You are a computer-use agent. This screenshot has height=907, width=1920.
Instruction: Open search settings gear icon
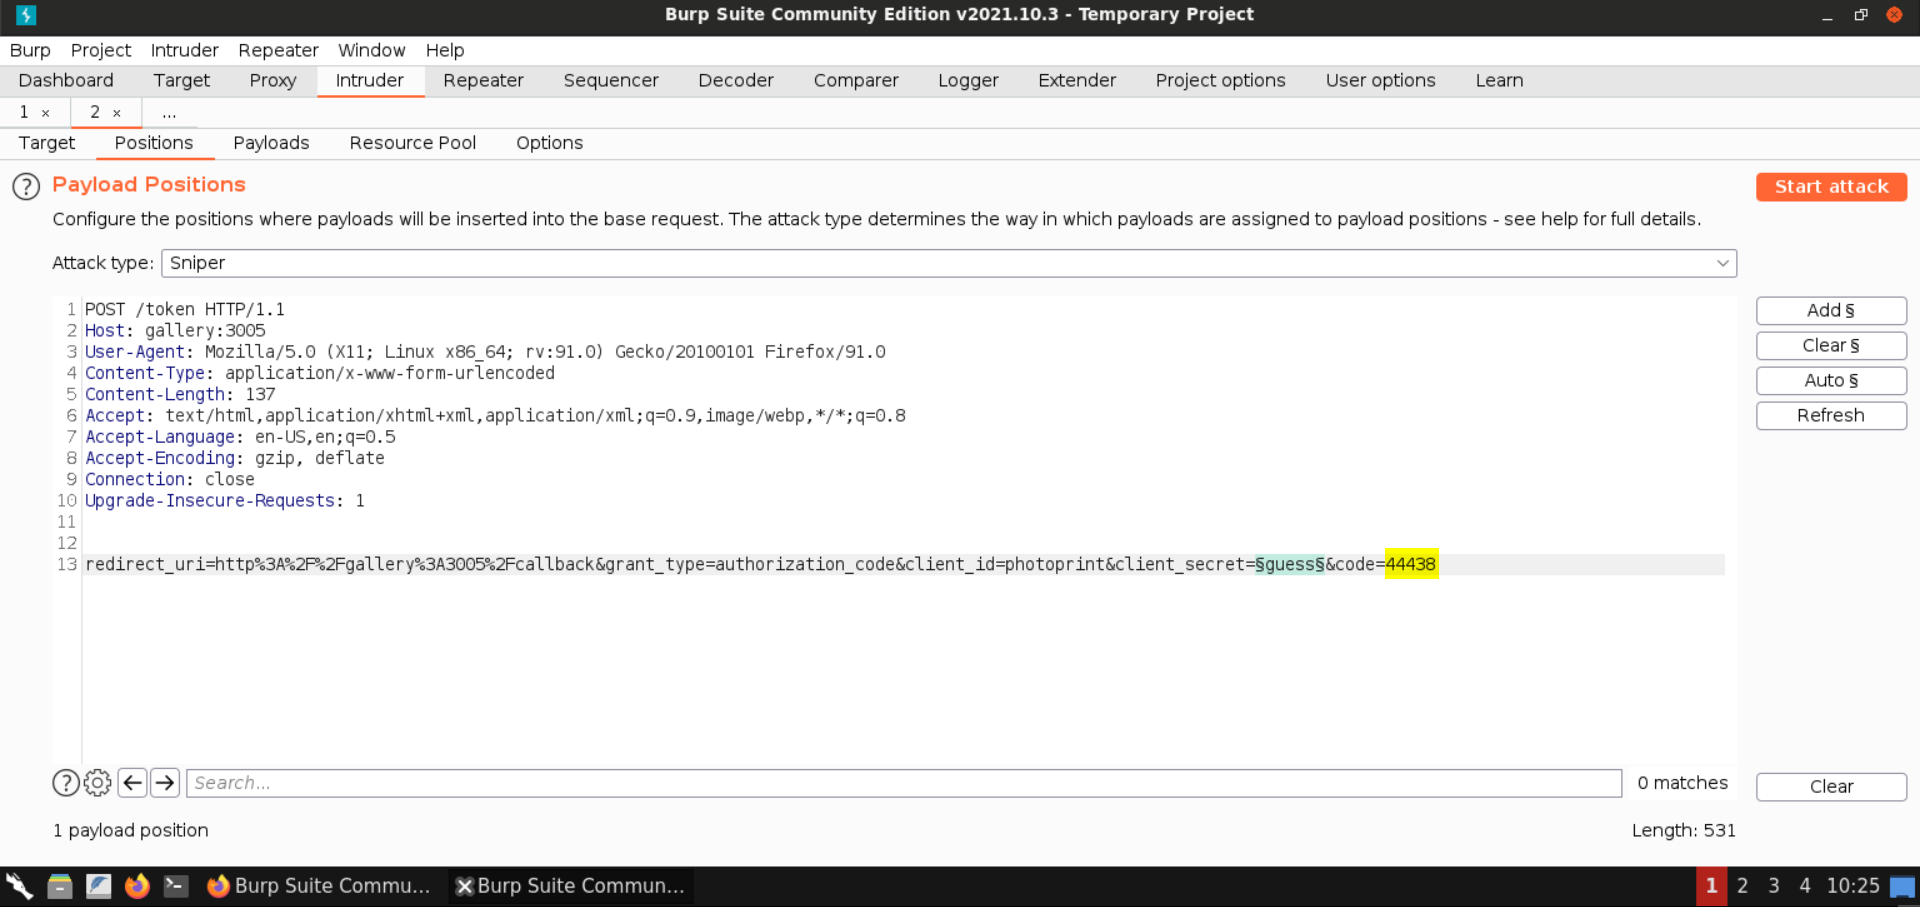click(x=98, y=783)
